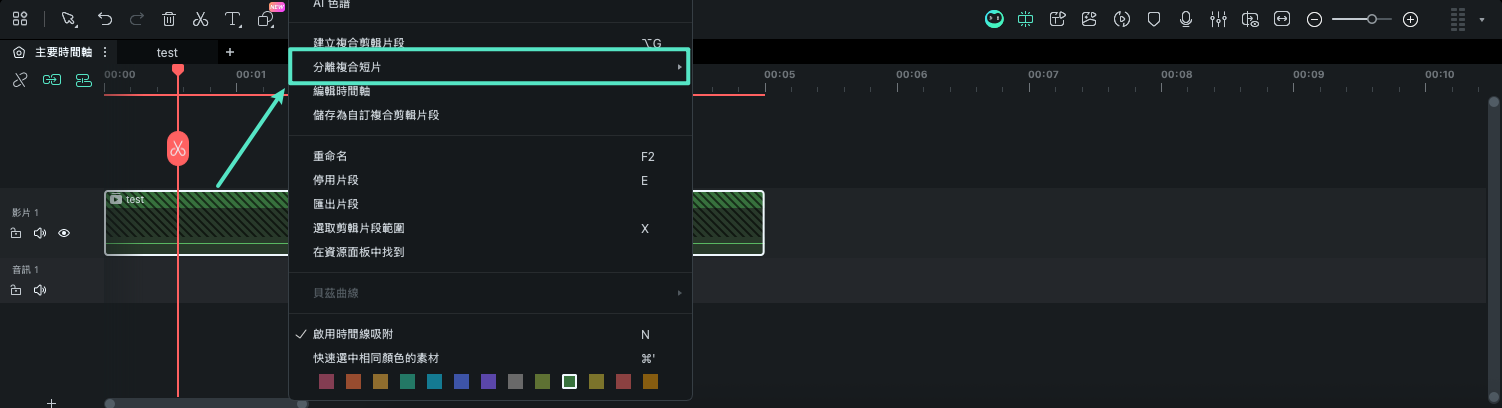Click the marker shield icon
This screenshot has height=408, width=1502.
[x=1153, y=19]
